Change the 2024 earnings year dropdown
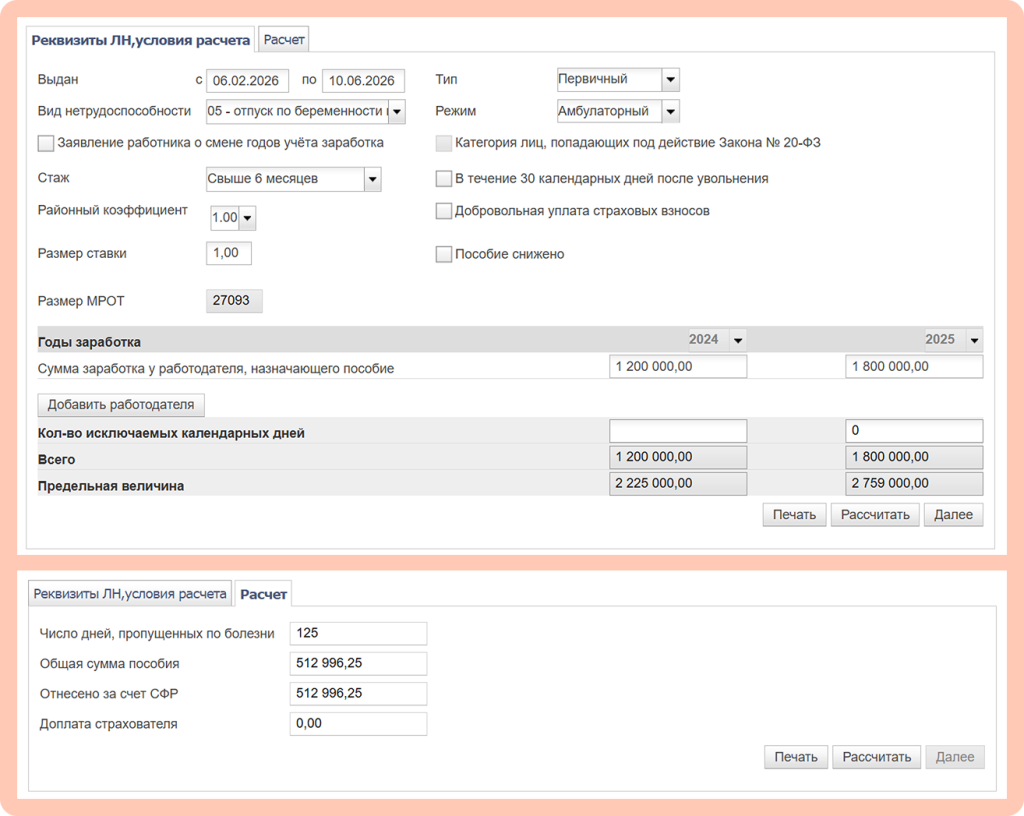This screenshot has height=816, width=1024. [737, 340]
